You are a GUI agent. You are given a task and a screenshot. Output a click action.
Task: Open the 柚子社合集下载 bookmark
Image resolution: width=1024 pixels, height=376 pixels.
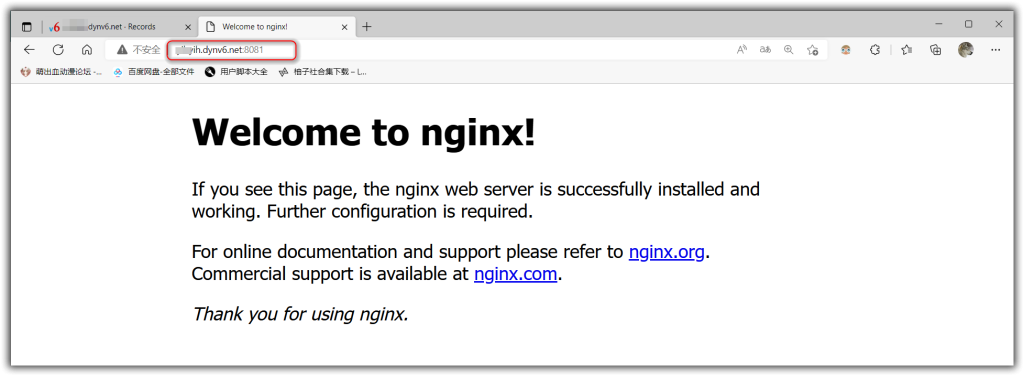pyautogui.click(x=323, y=72)
